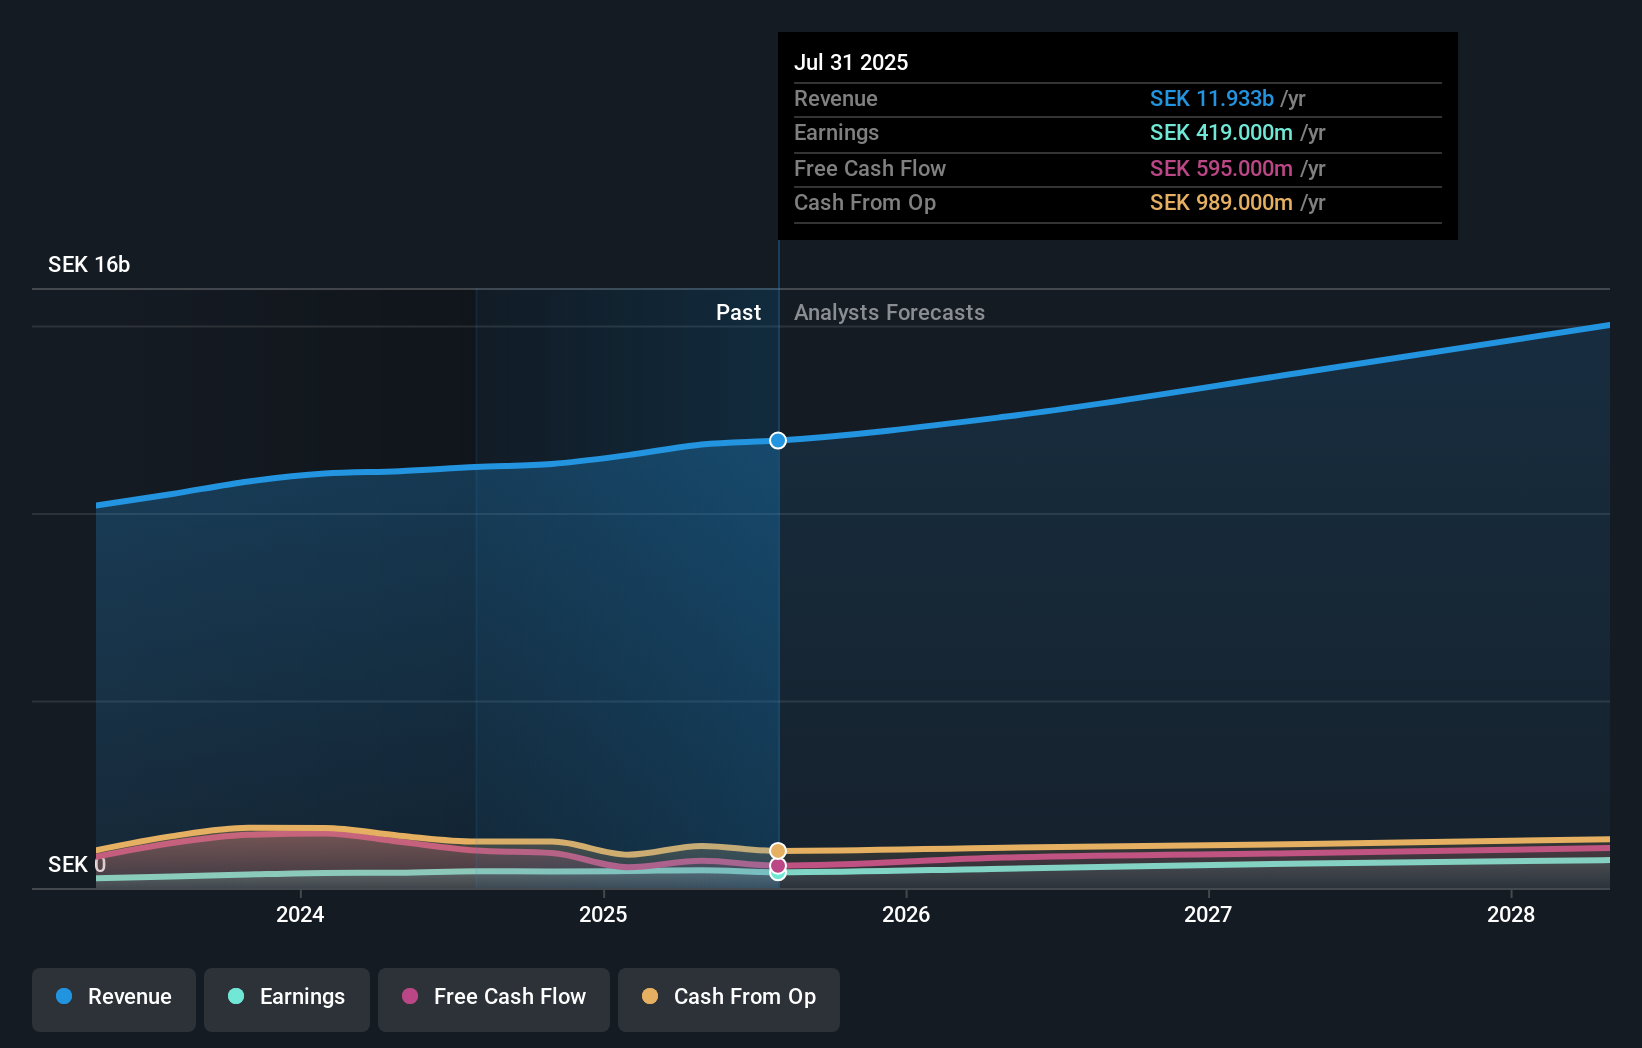This screenshot has width=1642, height=1048.
Task: Toggle the Cash From Op series visibility
Action: [x=729, y=999]
